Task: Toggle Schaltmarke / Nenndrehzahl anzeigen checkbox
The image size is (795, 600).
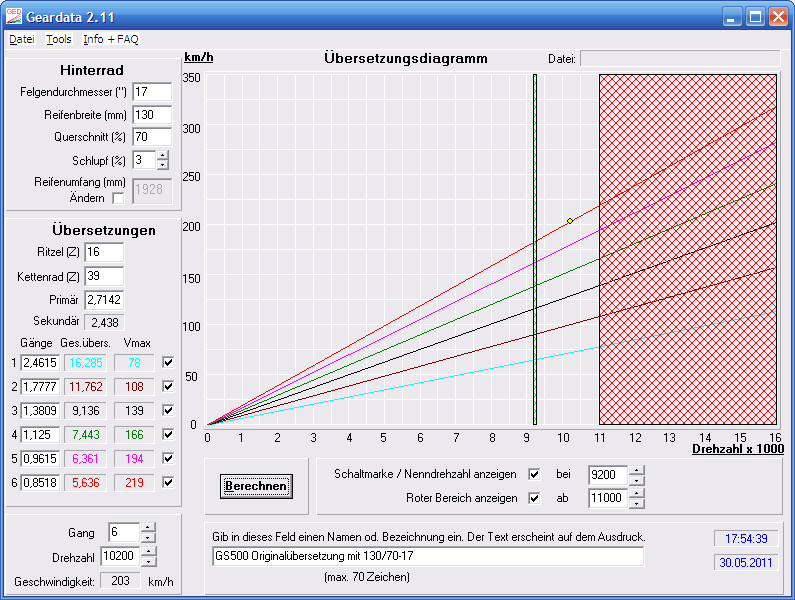Action: click(x=534, y=474)
